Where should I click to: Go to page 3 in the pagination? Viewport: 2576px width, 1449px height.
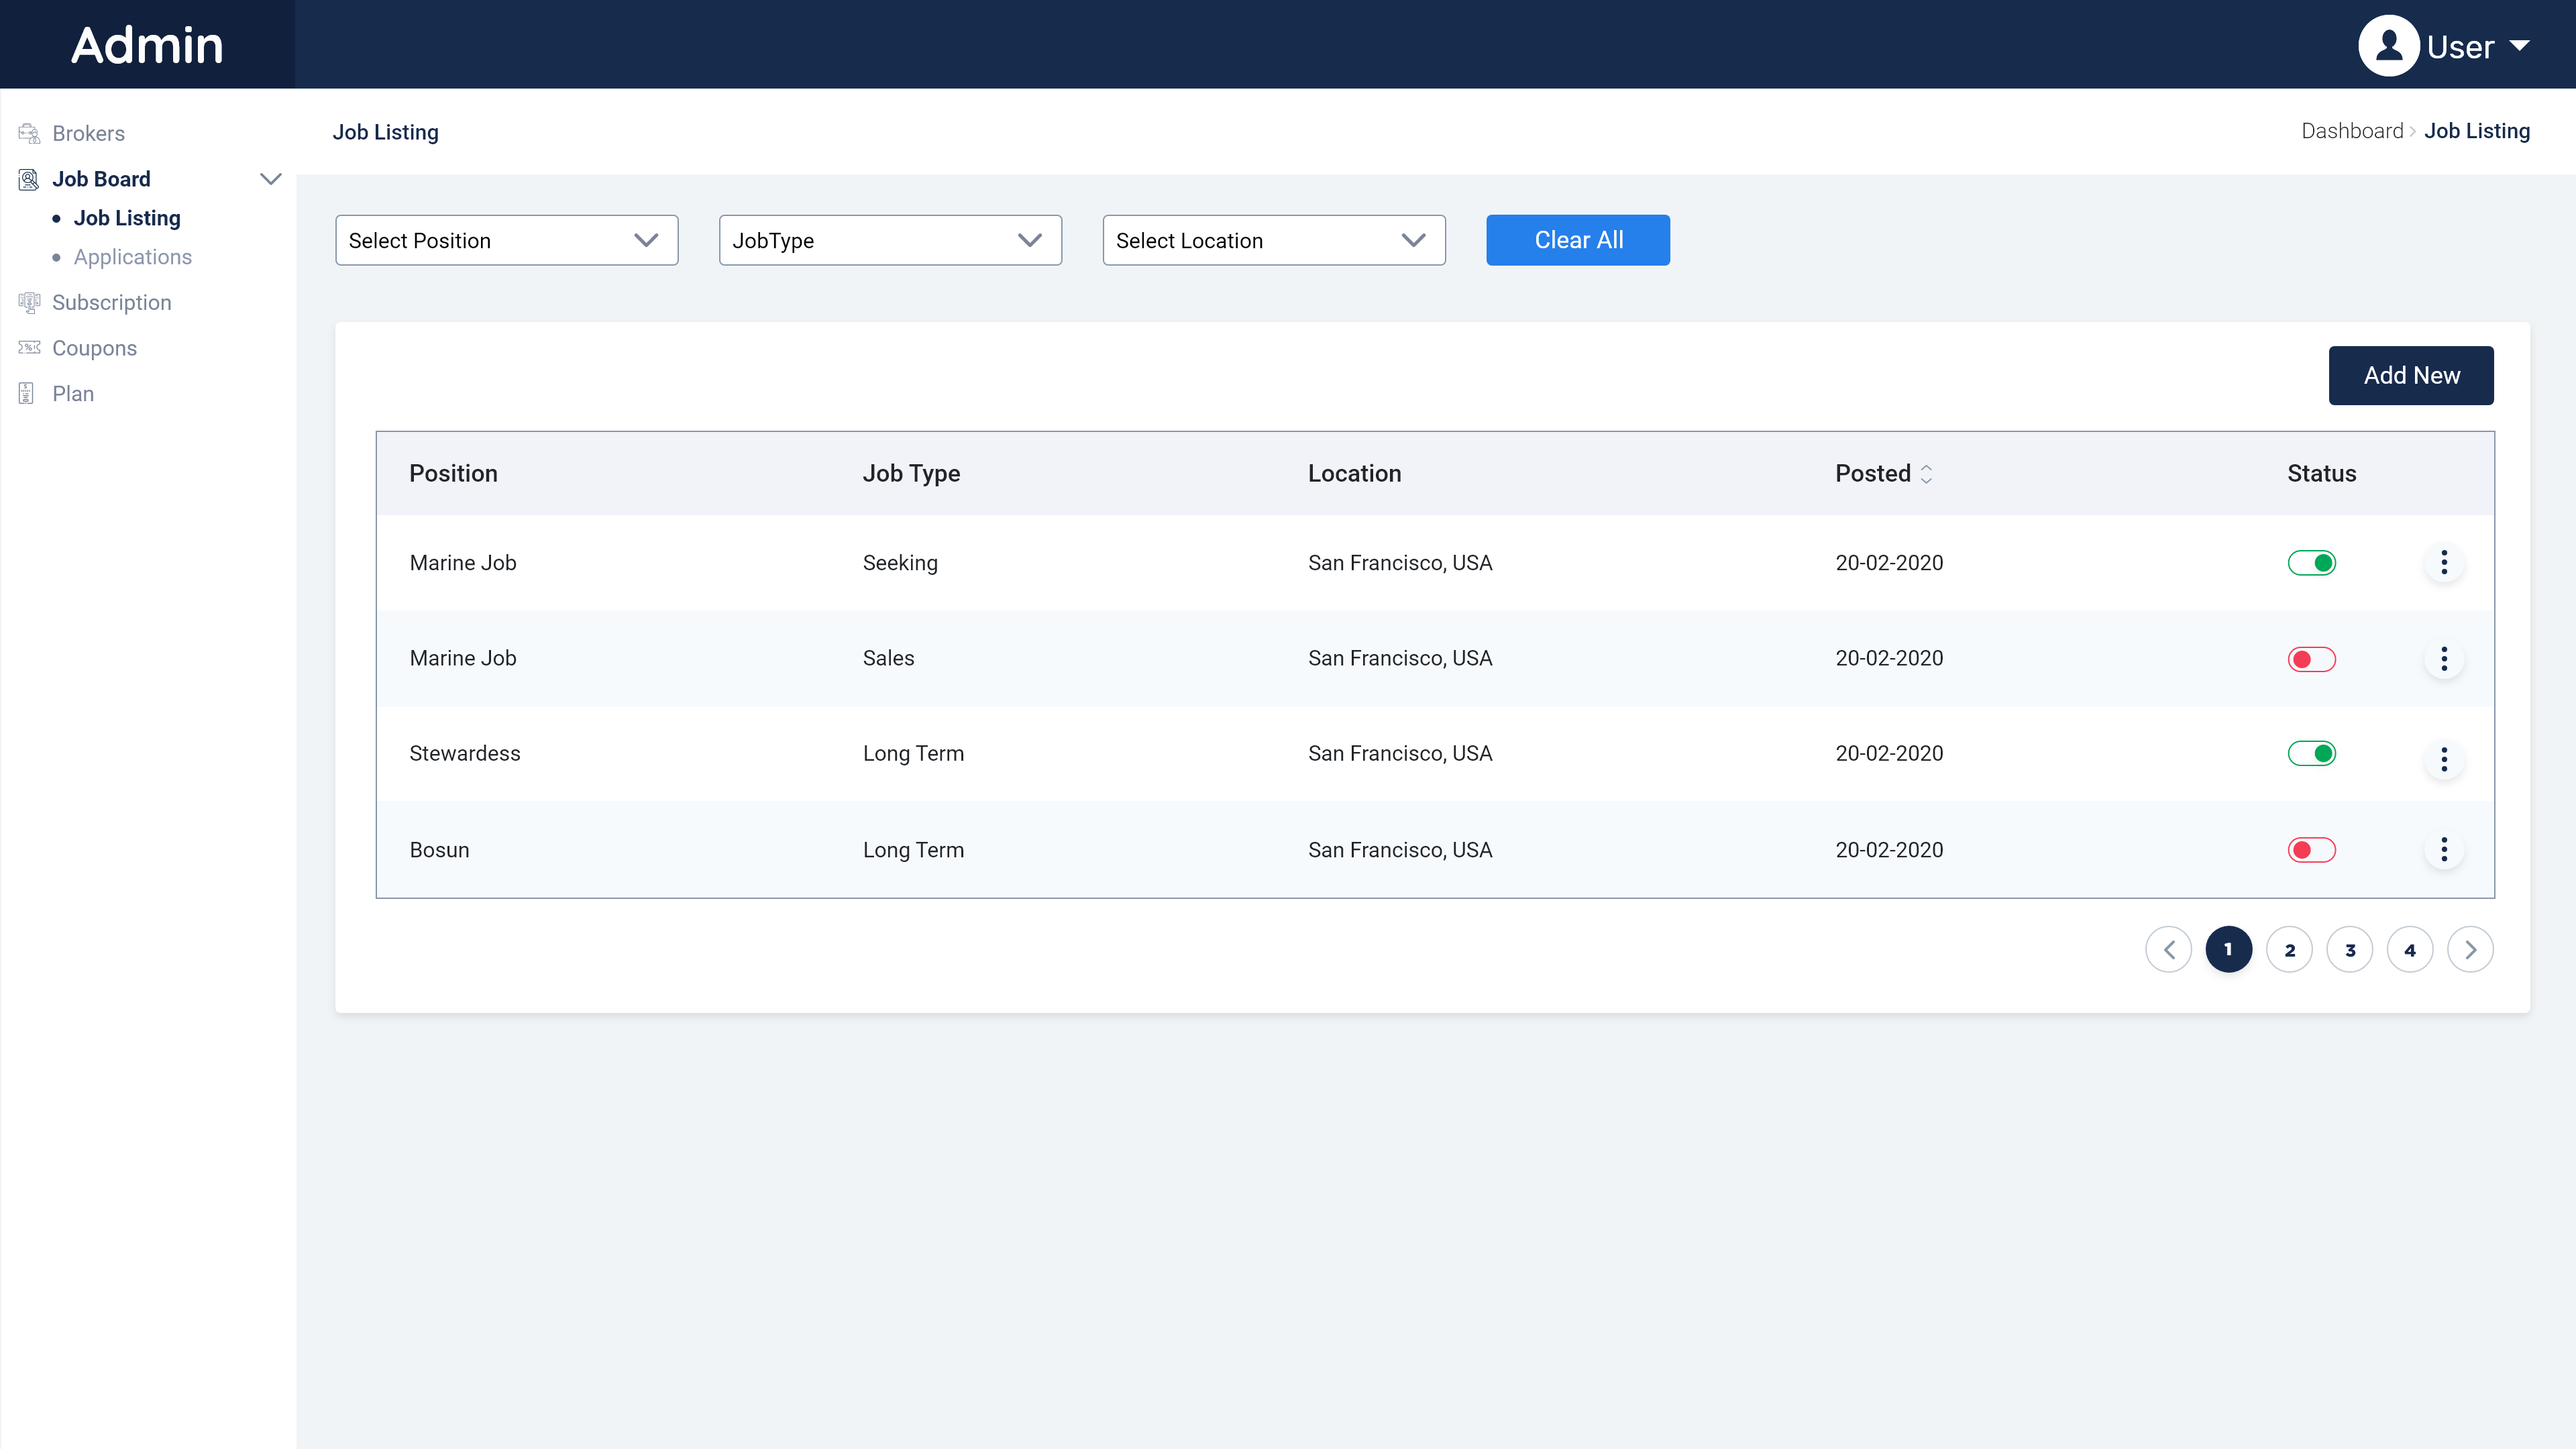[2349, 950]
